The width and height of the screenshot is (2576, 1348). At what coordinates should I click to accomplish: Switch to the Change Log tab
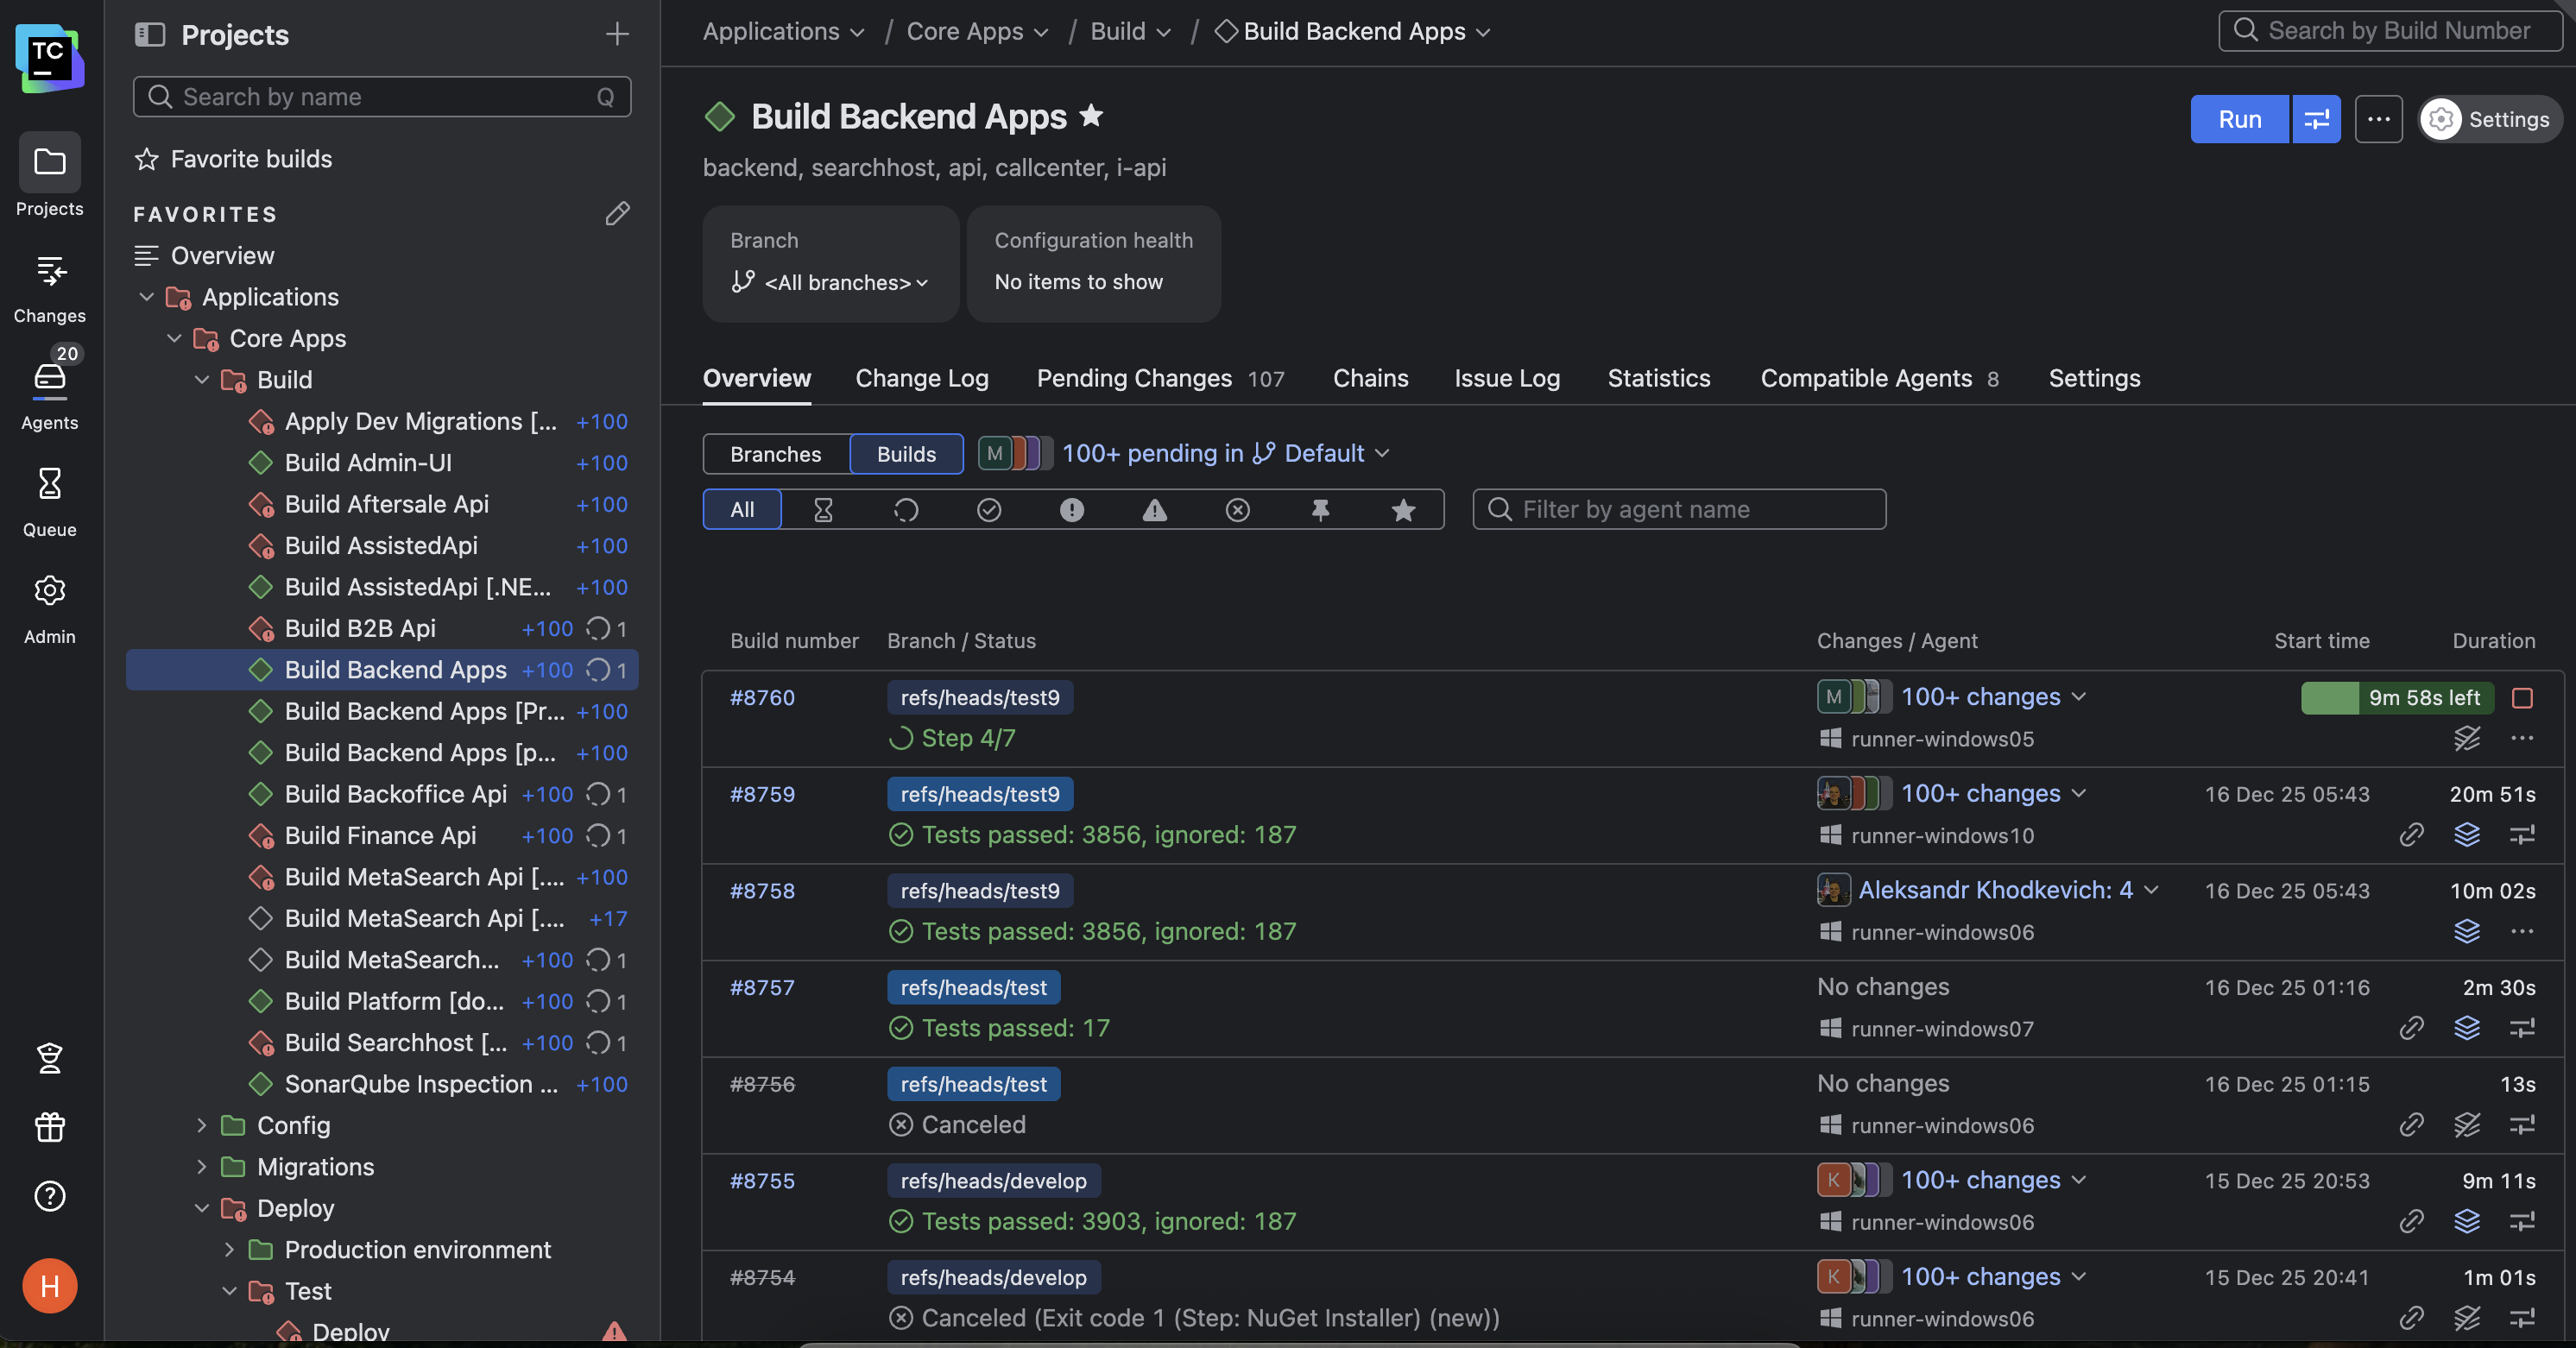(921, 378)
